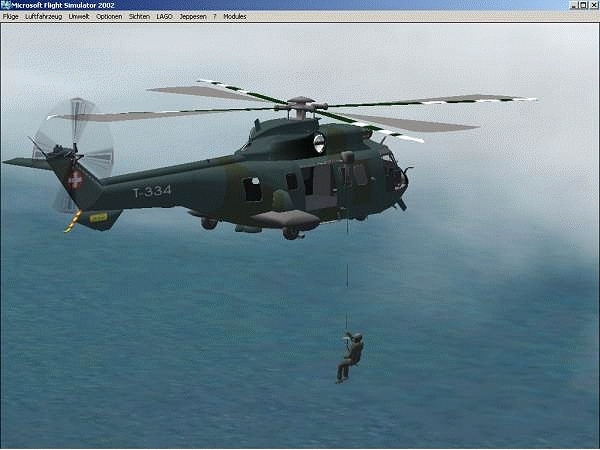Open the Umwelt menu
The height and width of the screenshot is (450, 600).
(79, 17)
